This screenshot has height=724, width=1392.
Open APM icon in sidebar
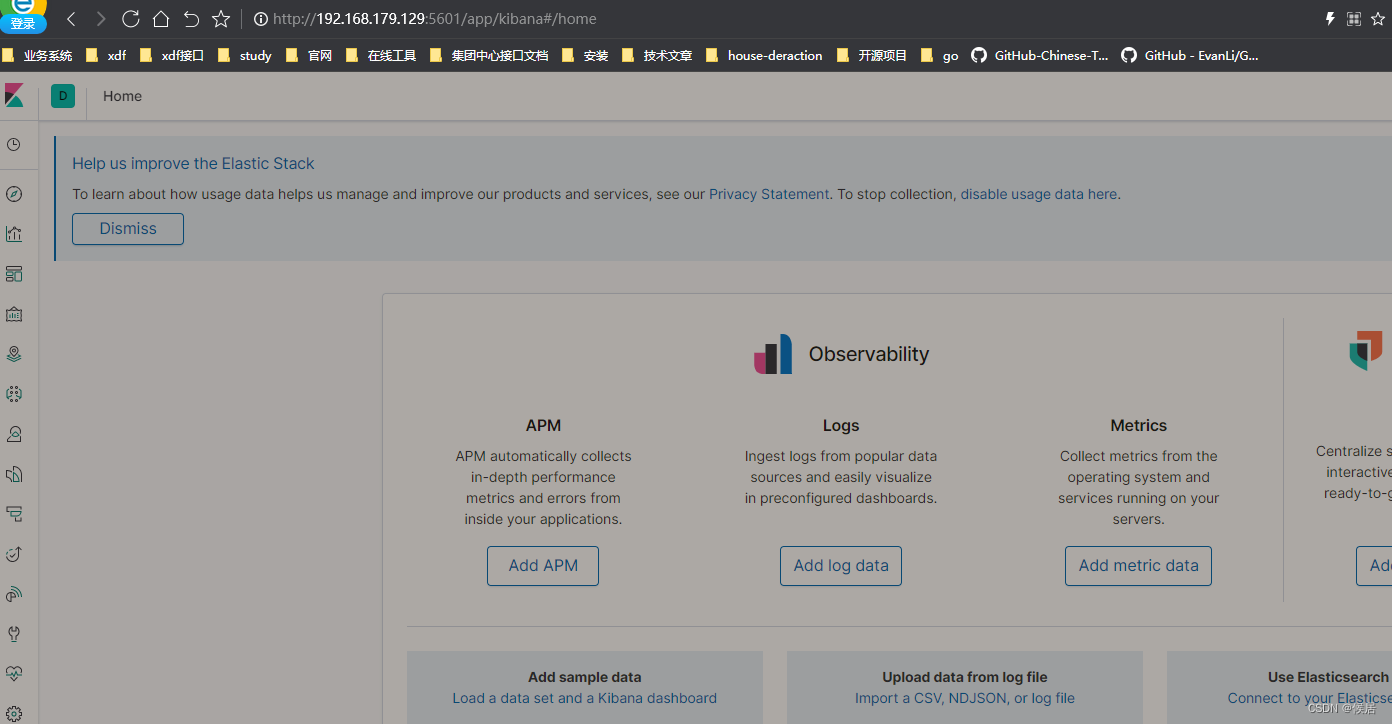coord(14,514)
